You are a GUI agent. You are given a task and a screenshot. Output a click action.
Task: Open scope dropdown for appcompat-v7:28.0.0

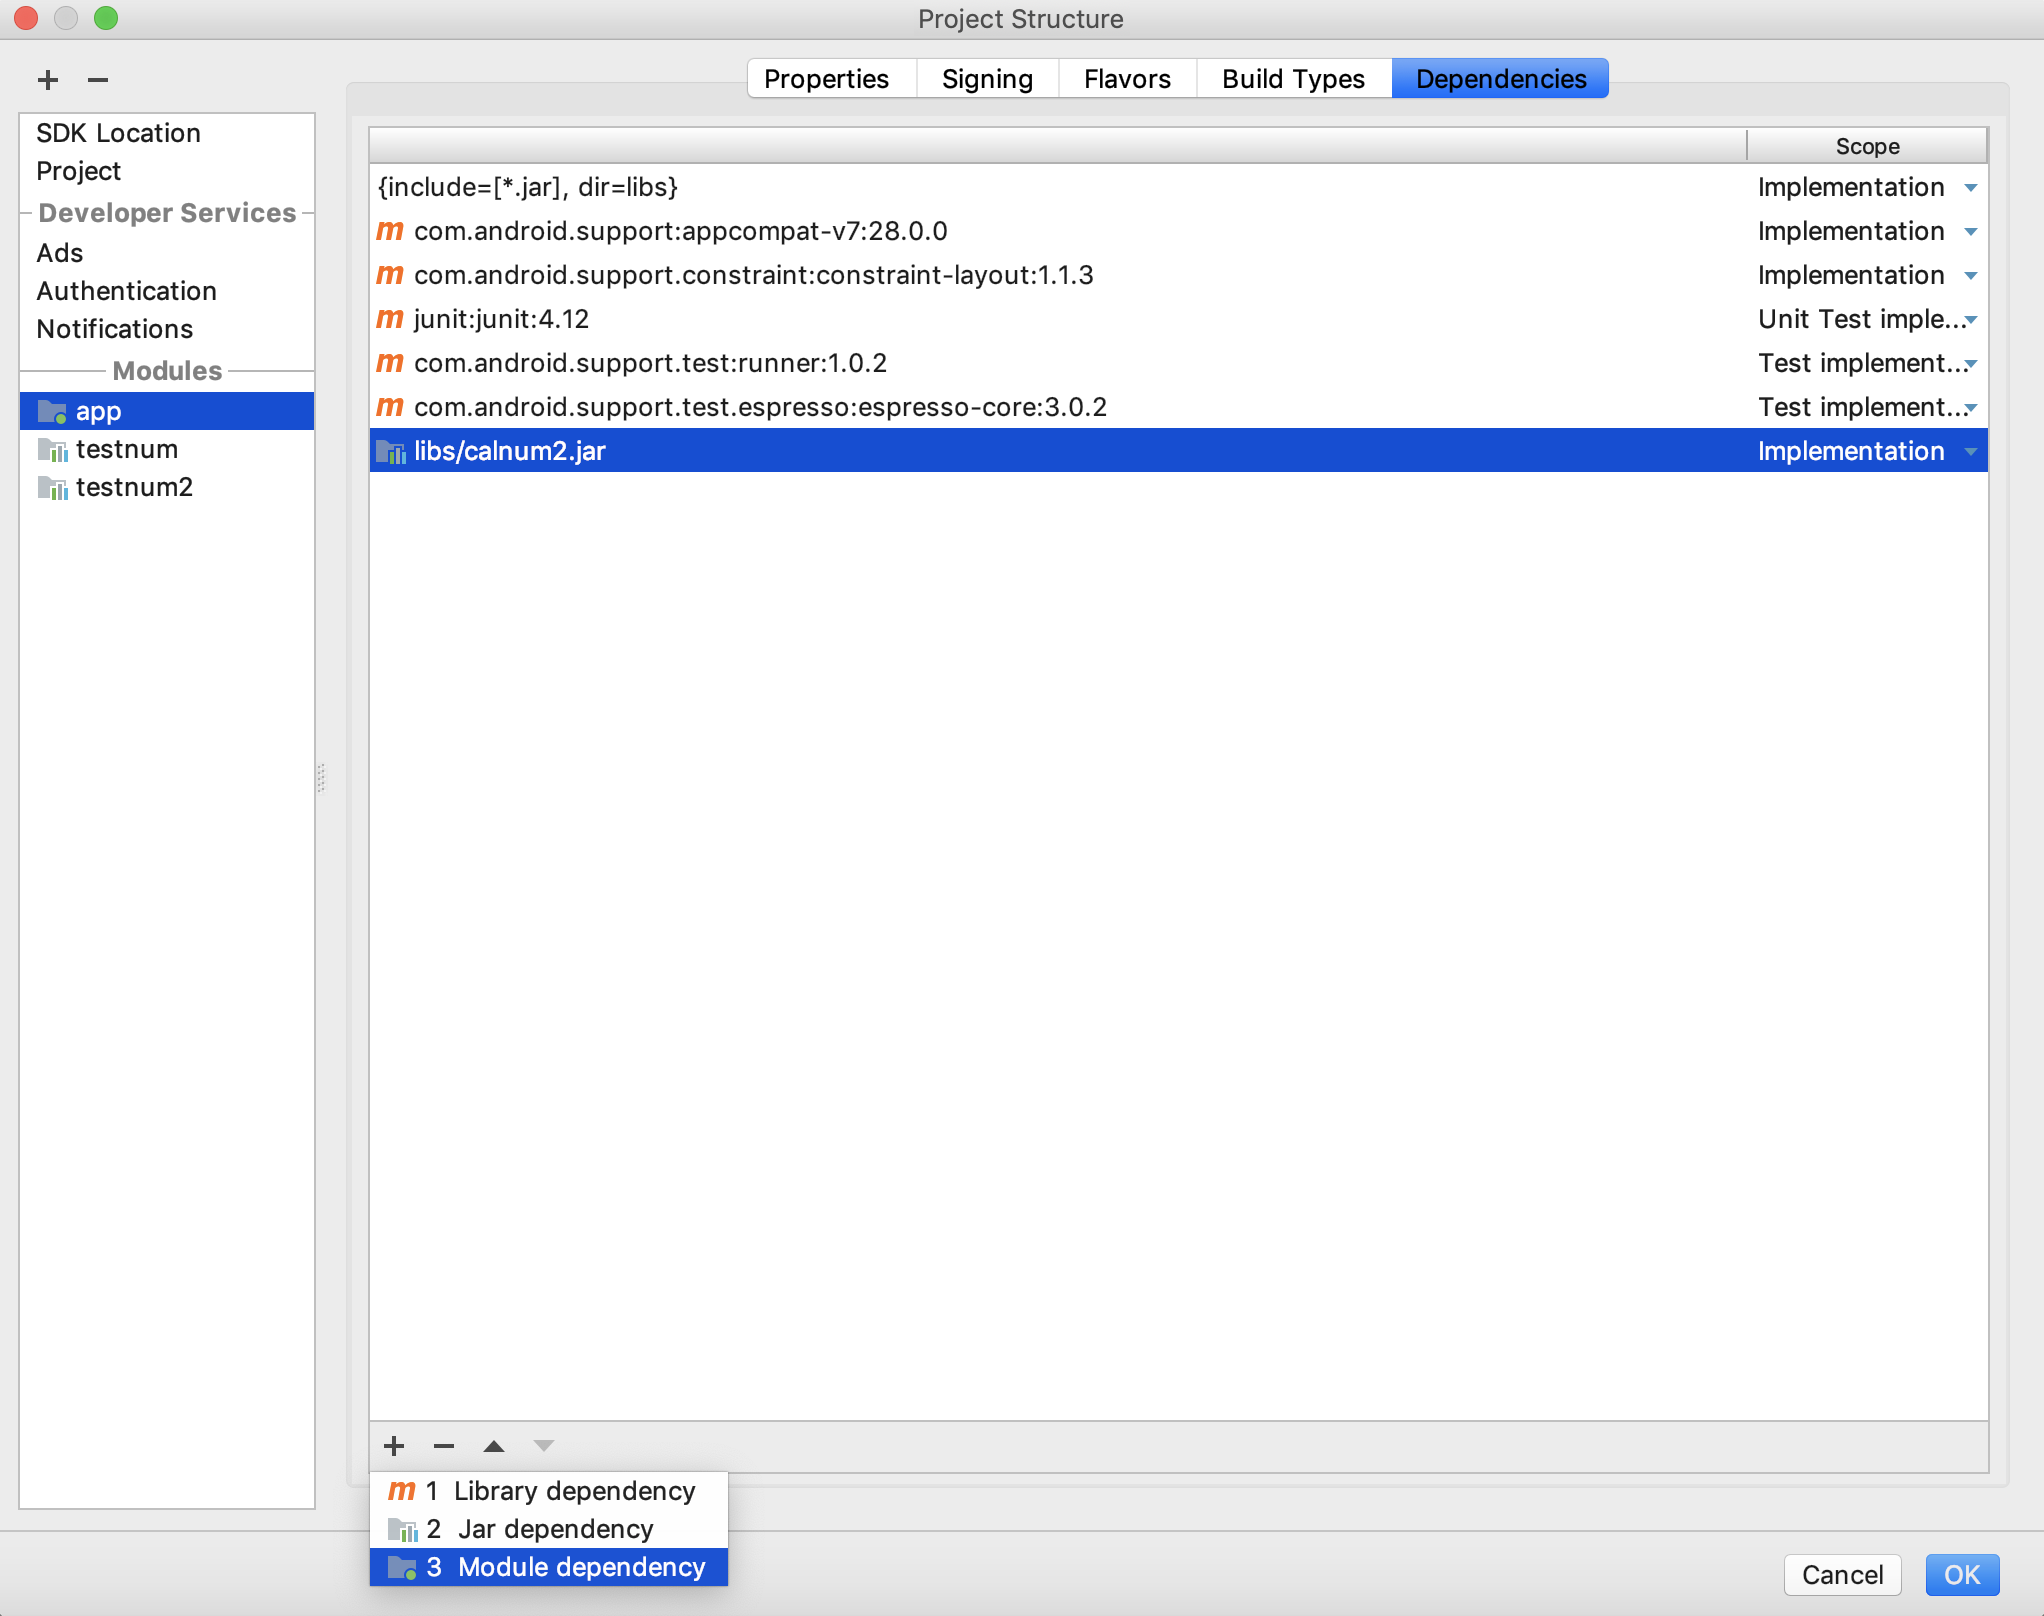tap(1970, 232)
